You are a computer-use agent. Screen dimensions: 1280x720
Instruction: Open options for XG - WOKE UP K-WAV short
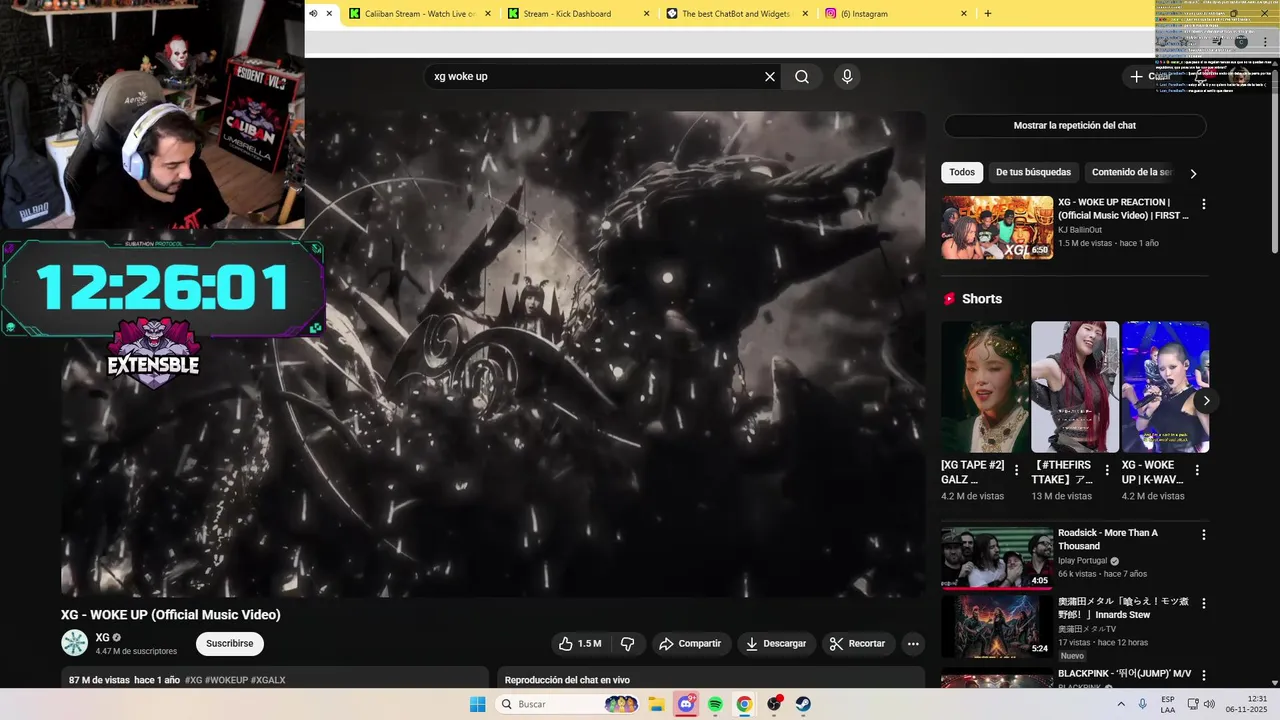click(1198, 470)
